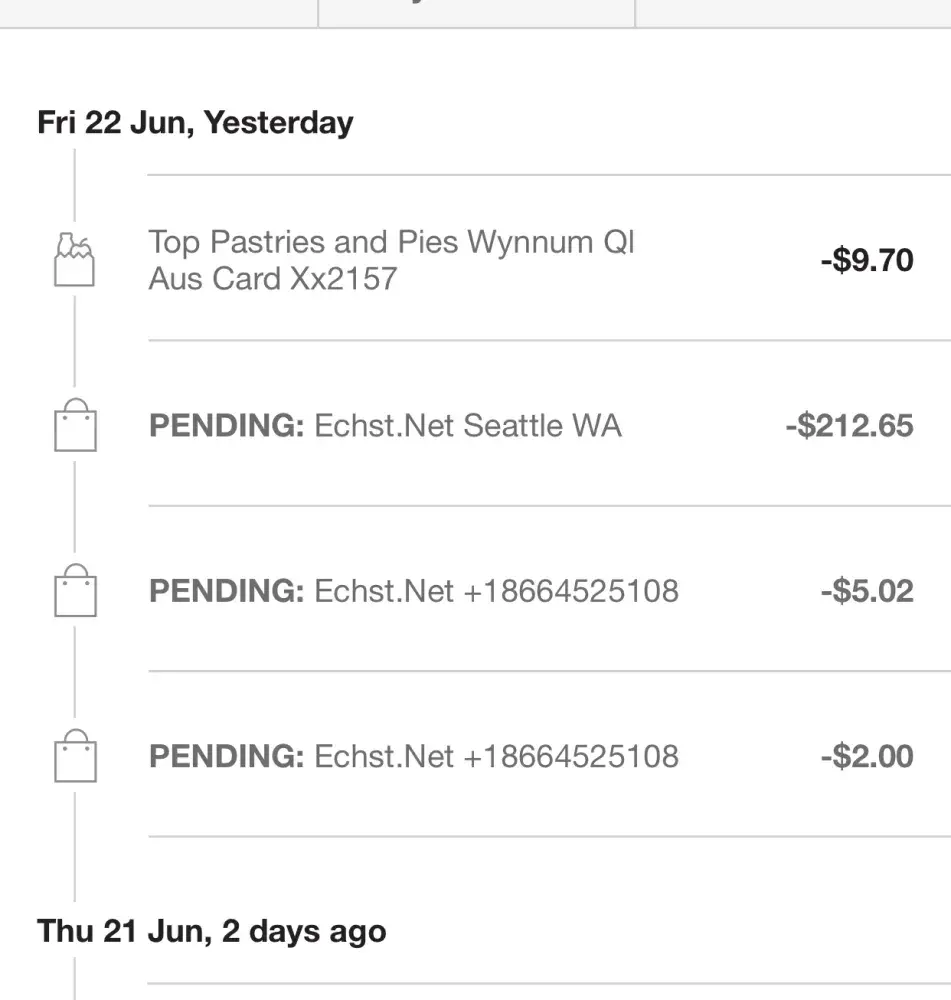Tap shopping bag icon for the -$212.65 transaction
951x1000 pixels.
click(75, 426)
